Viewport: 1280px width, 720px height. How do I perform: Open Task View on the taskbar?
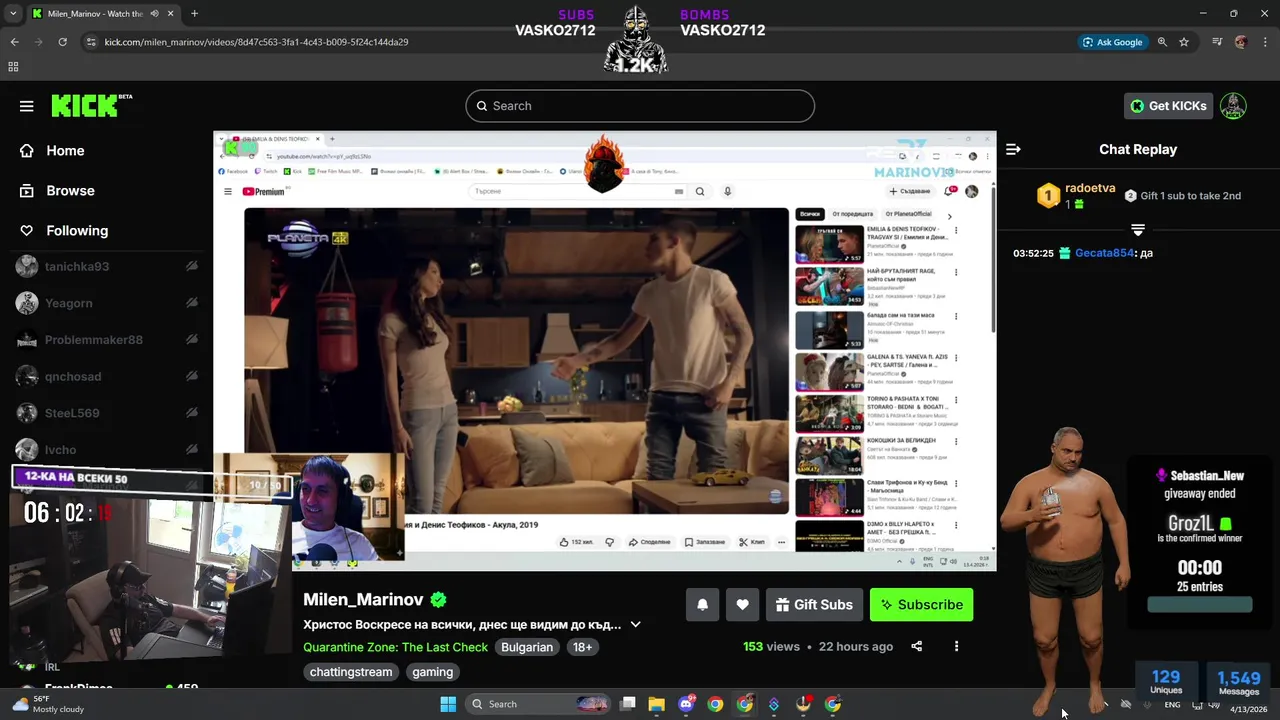(627, 704)
